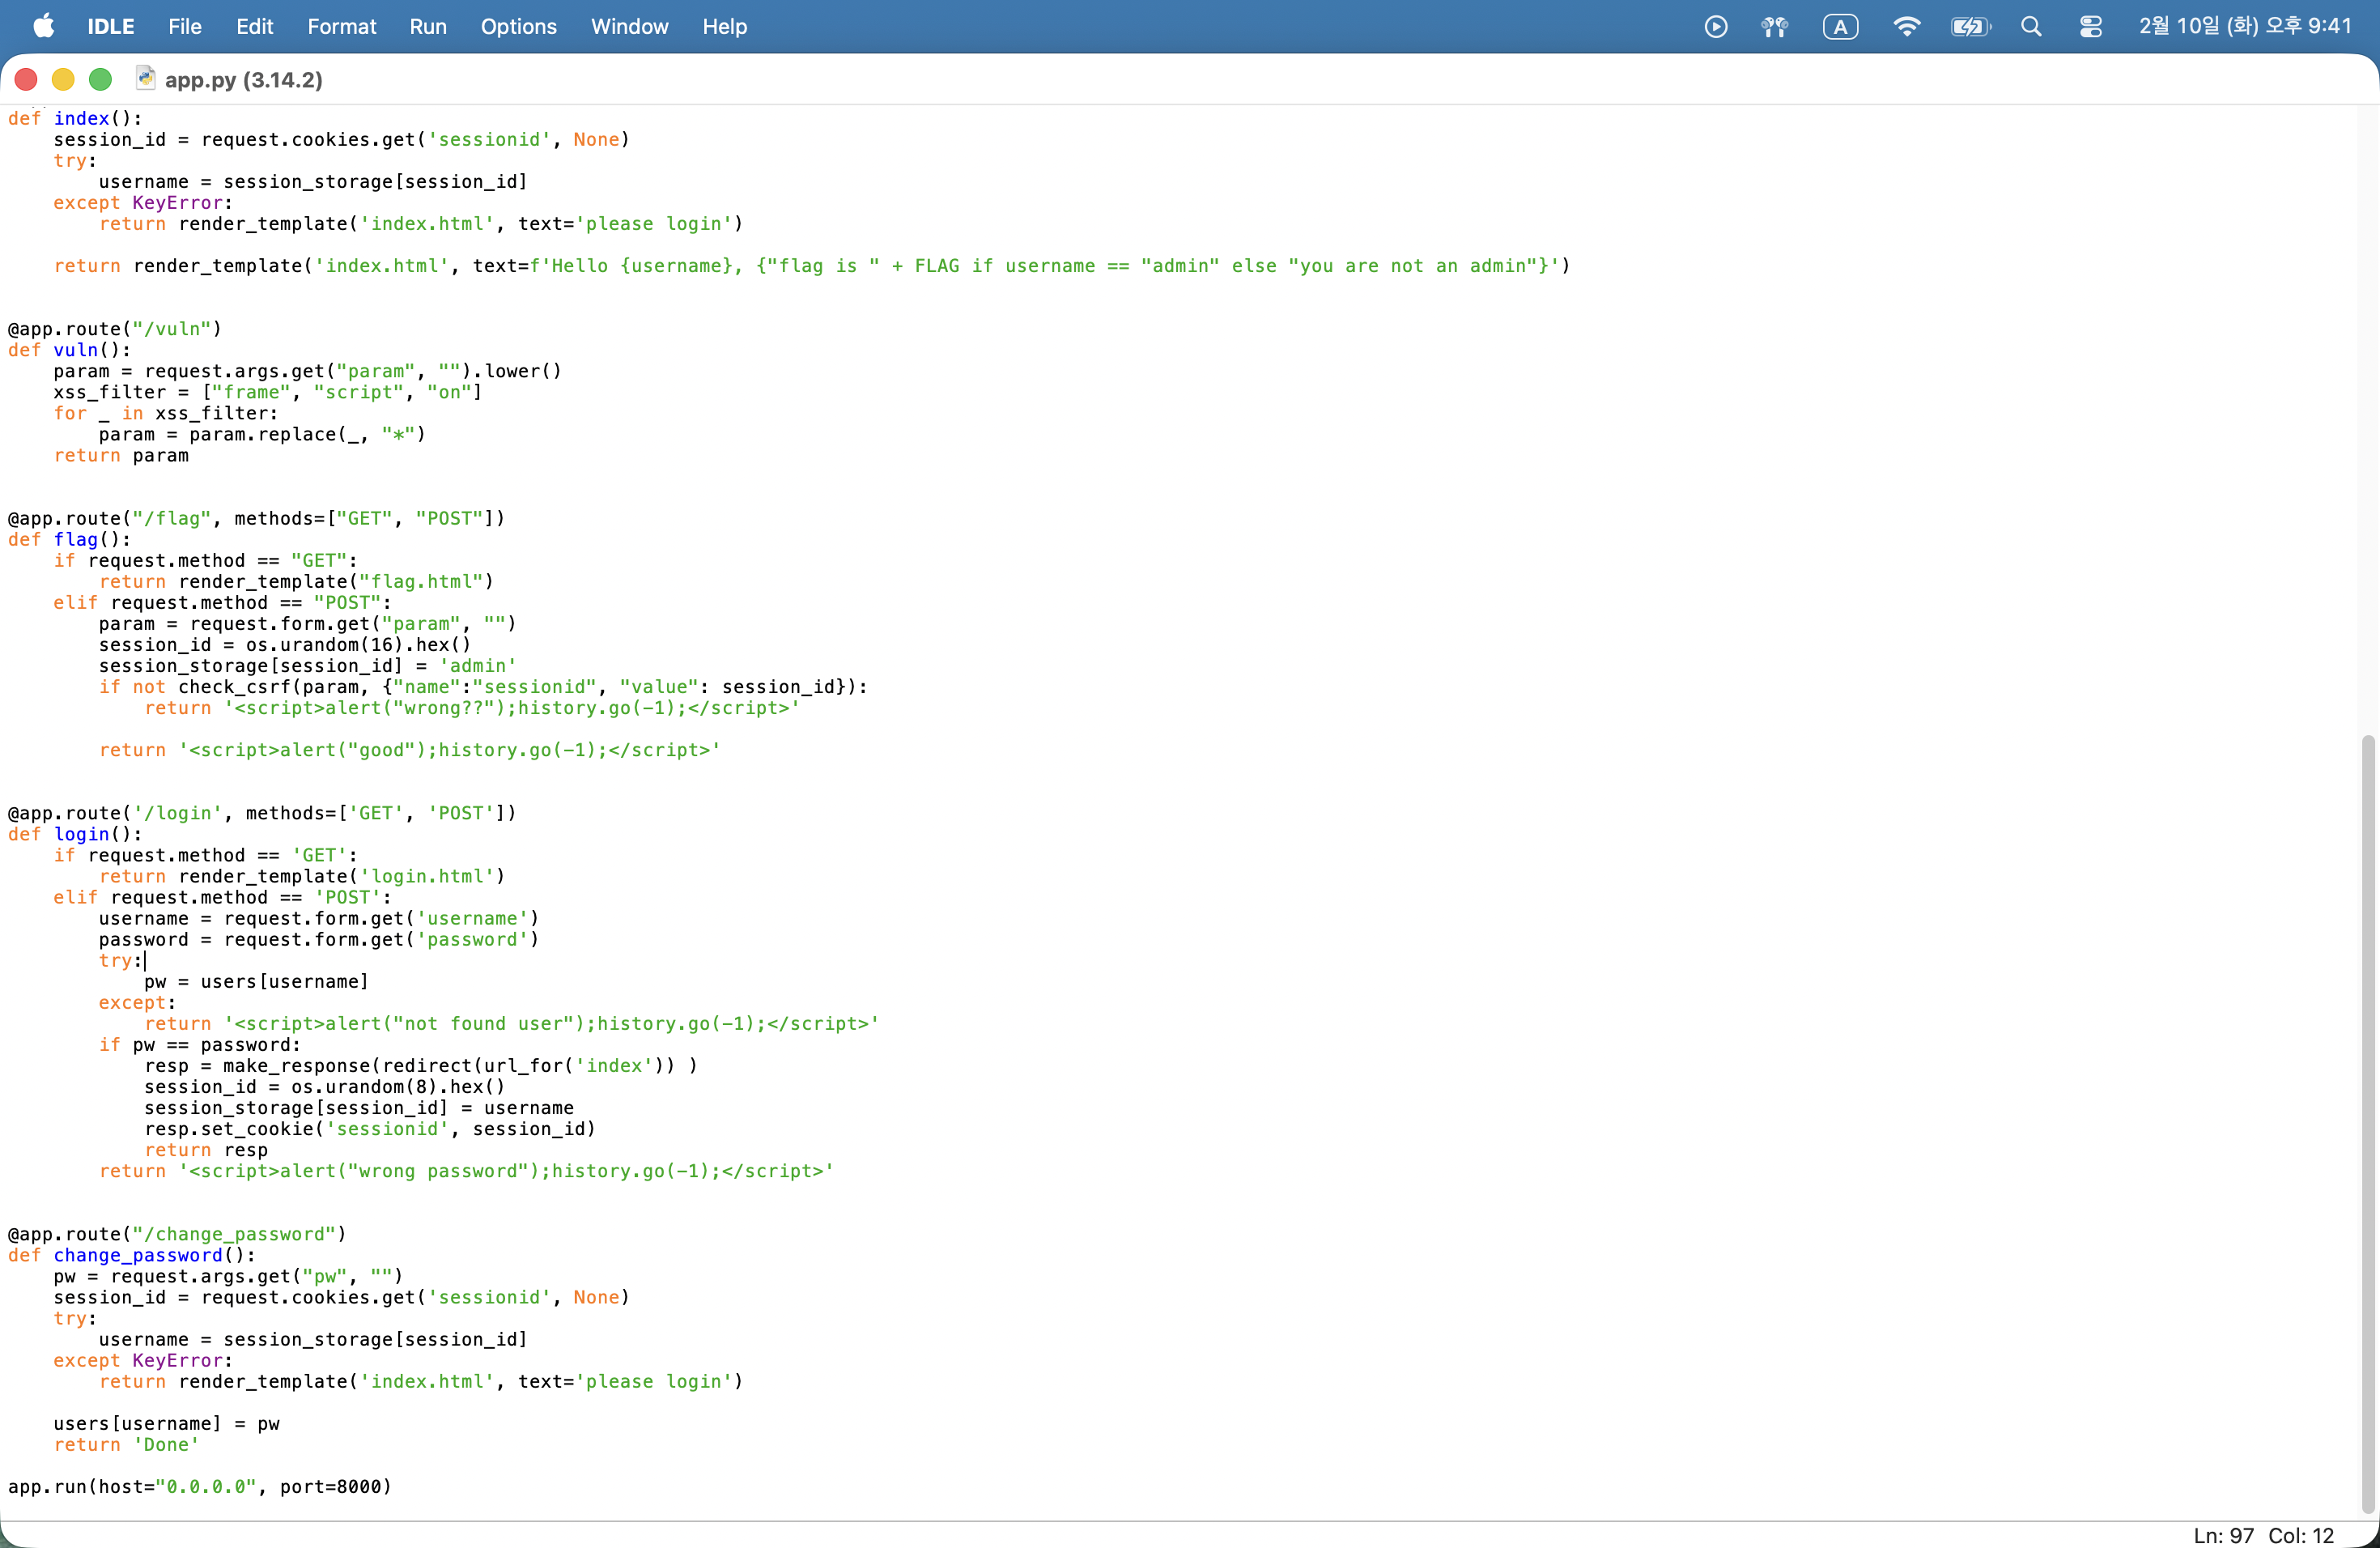The width and height of the screenshot is (2380, 1548).
Task: Open the Options menu
Action: (x=518, y=26)
